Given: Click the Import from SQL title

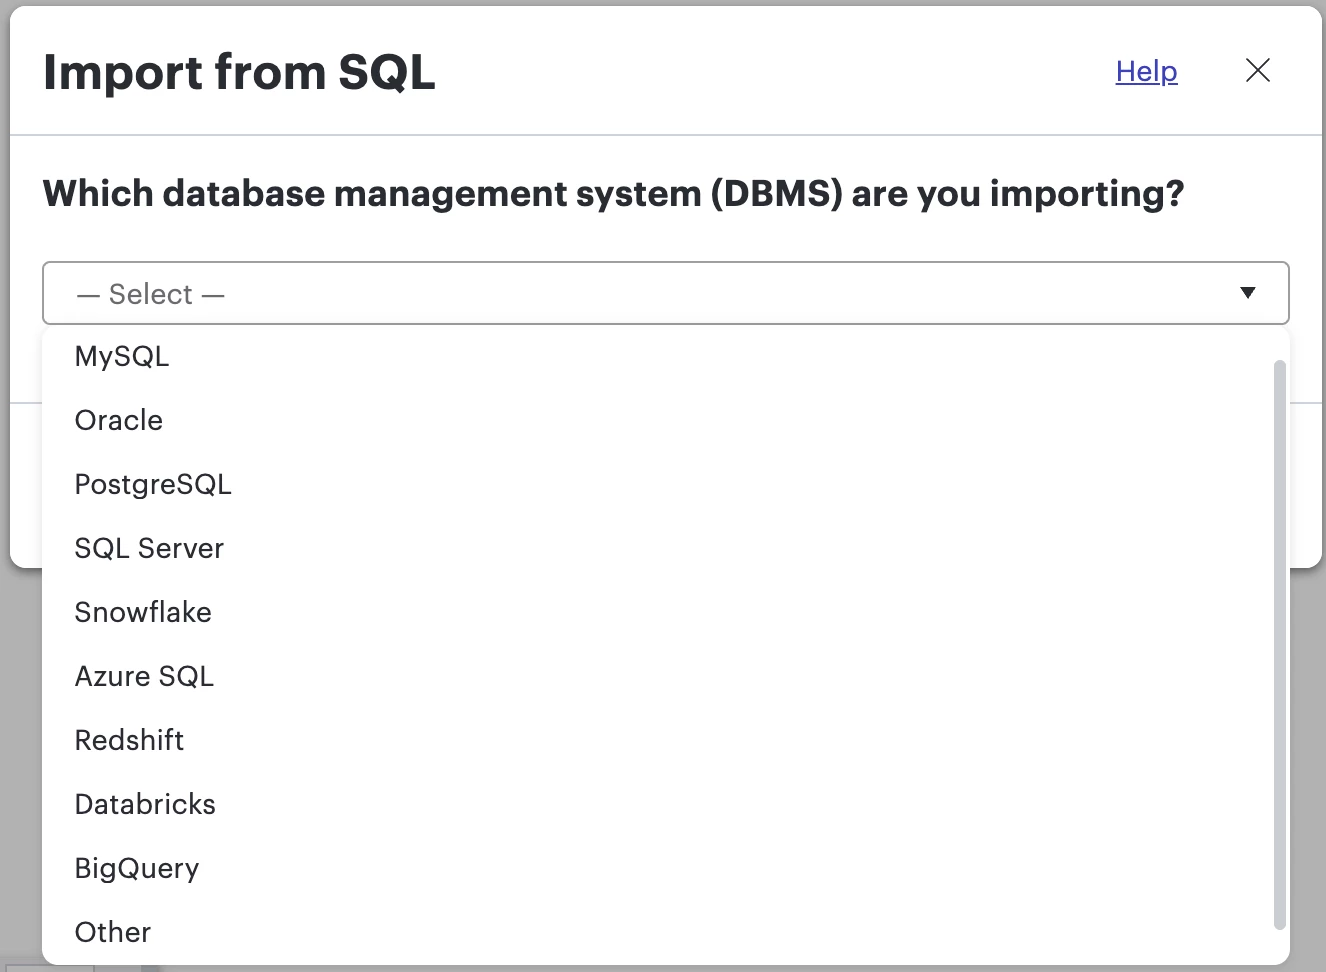Looking at the screenshot, I should [239, 72].
